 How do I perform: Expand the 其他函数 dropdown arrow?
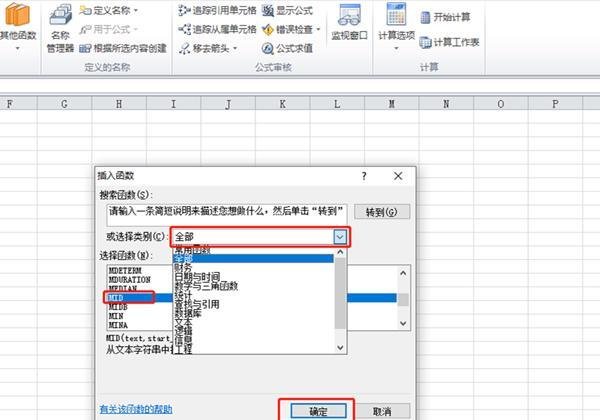18,49
